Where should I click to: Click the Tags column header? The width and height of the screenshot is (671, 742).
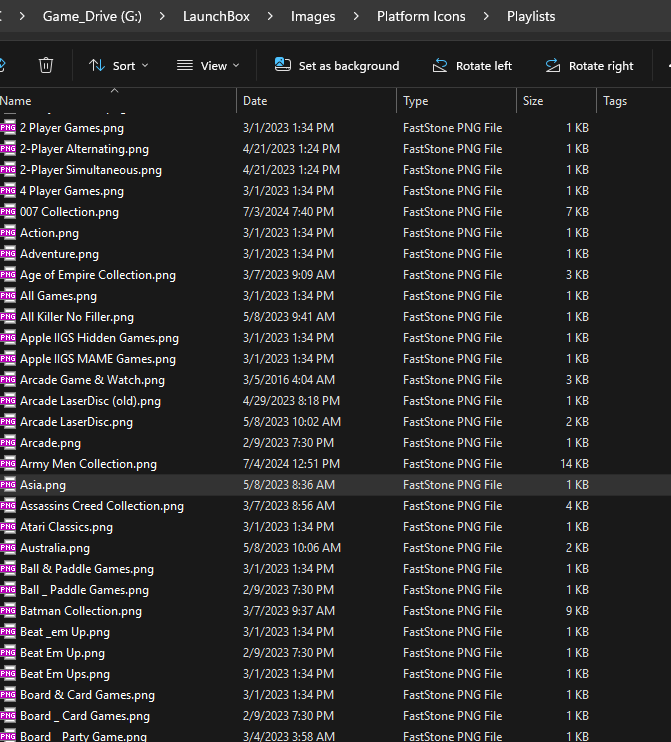click(615, 101)
